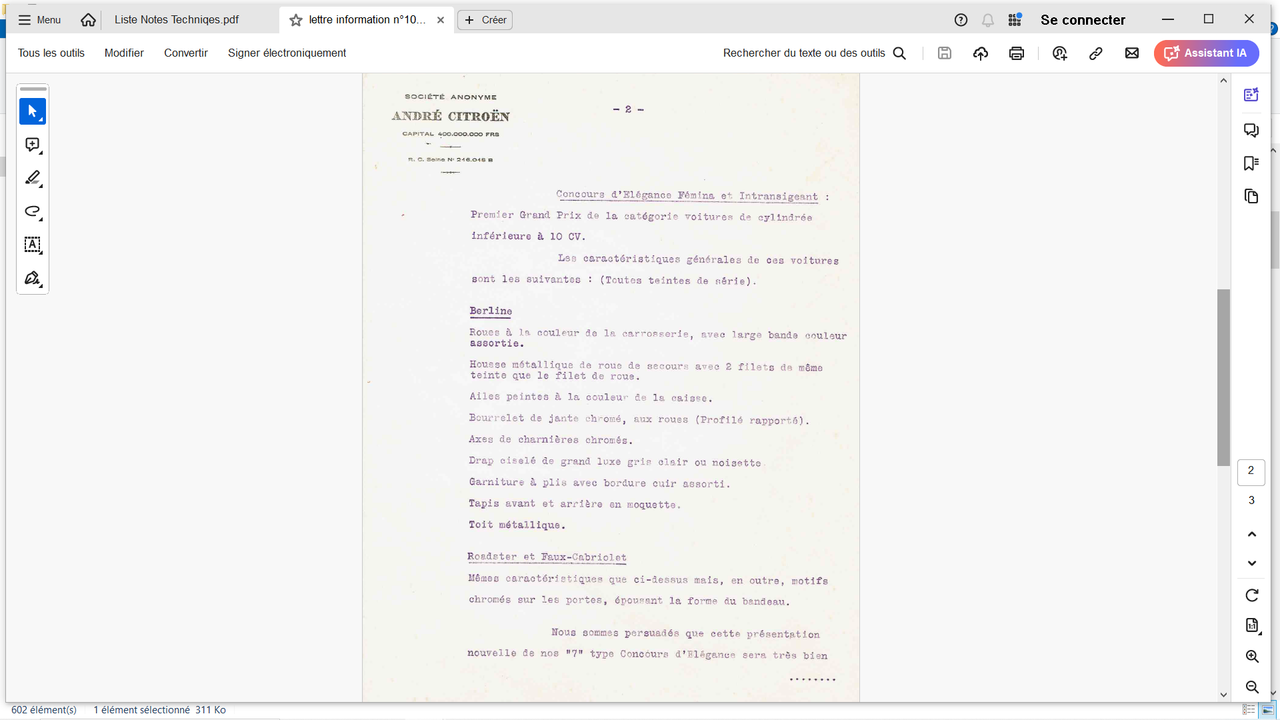Switch to Liste Notes Techniqes.pdf tab
This screenshot has width=1280, height=720.
tap(177, 20)
